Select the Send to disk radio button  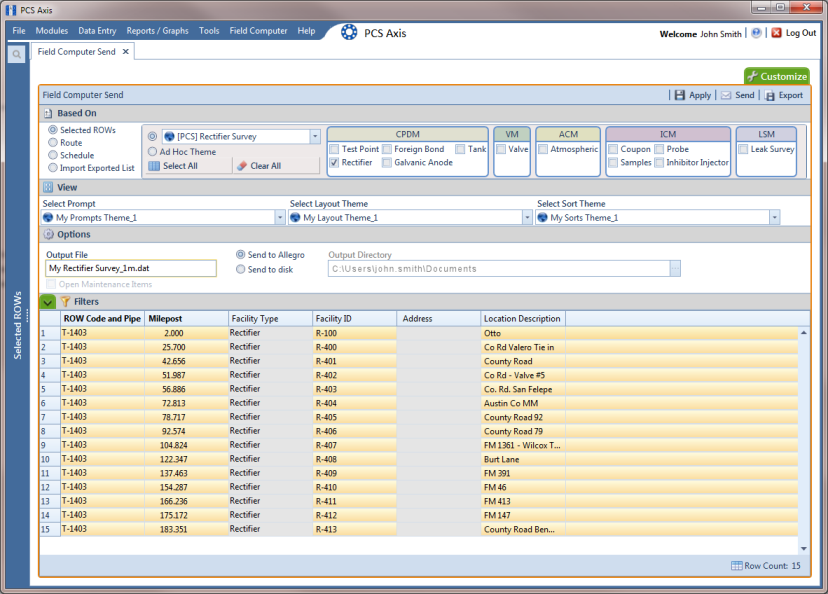click(x=240, y=269)
